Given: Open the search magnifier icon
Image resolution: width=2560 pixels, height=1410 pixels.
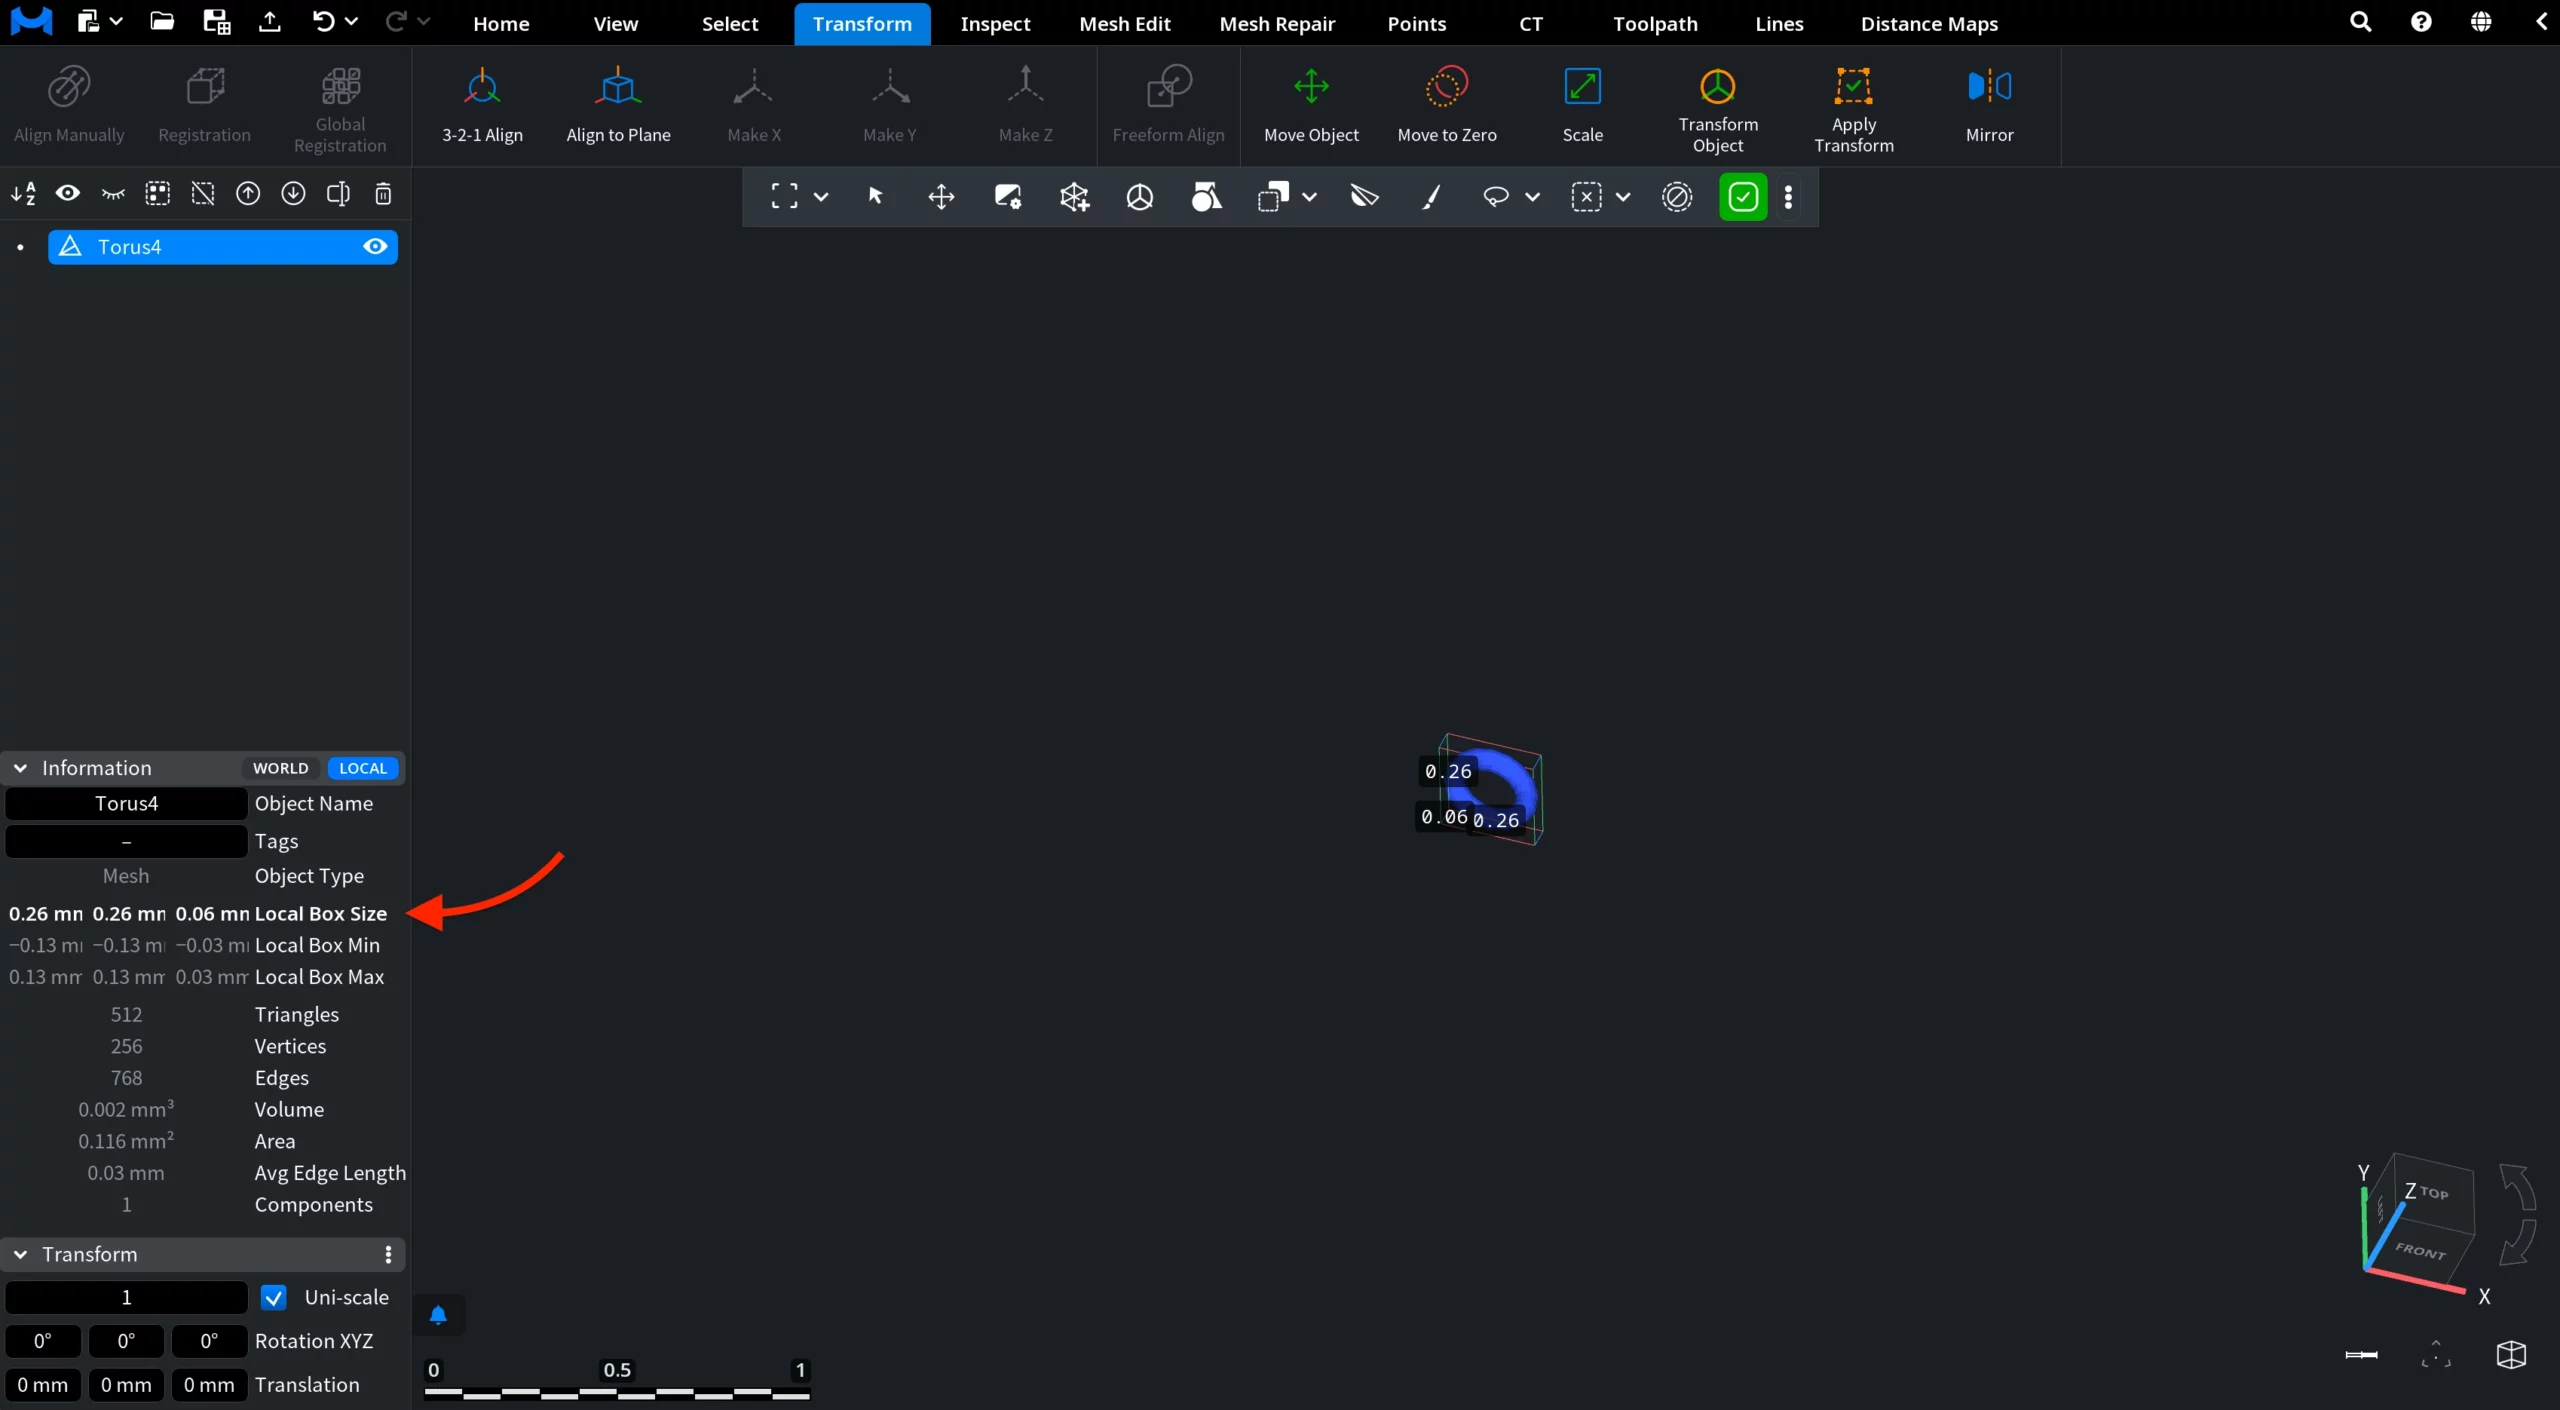Looking at the screenshot, I should tap(2360, 22).
